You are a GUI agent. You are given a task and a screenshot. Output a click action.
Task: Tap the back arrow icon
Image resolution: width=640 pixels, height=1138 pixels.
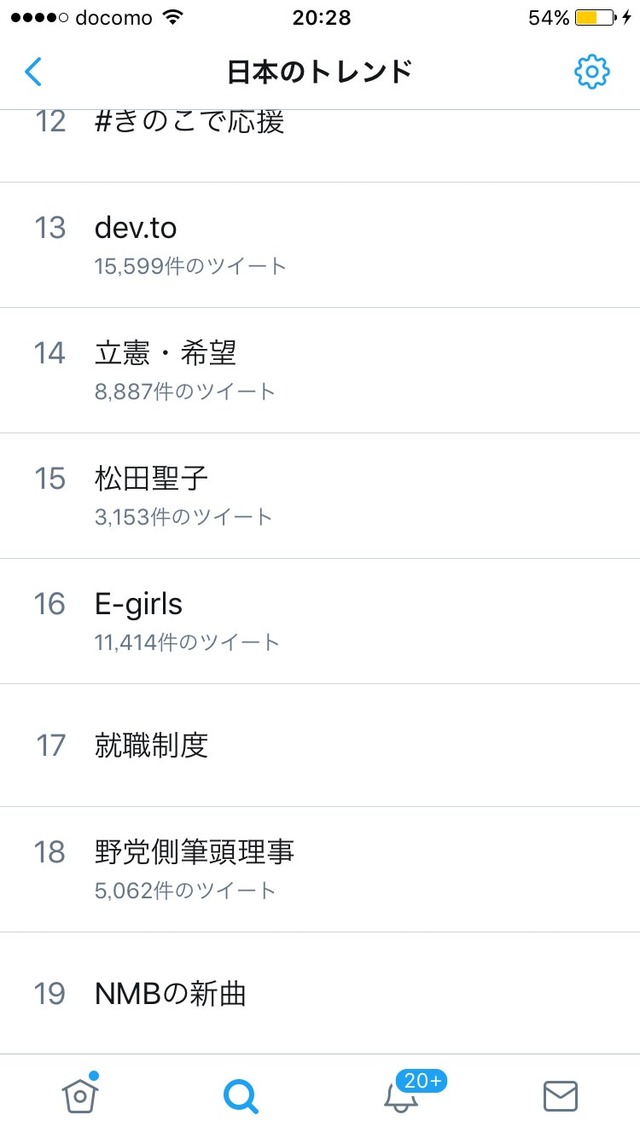33,72
